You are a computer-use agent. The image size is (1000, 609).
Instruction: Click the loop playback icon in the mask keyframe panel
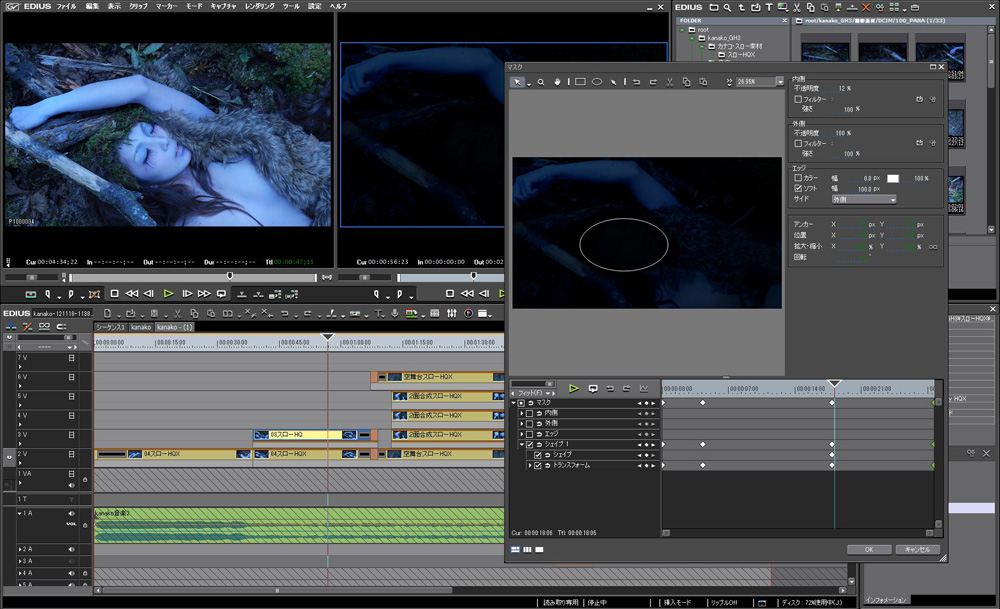tap(593, 388)
